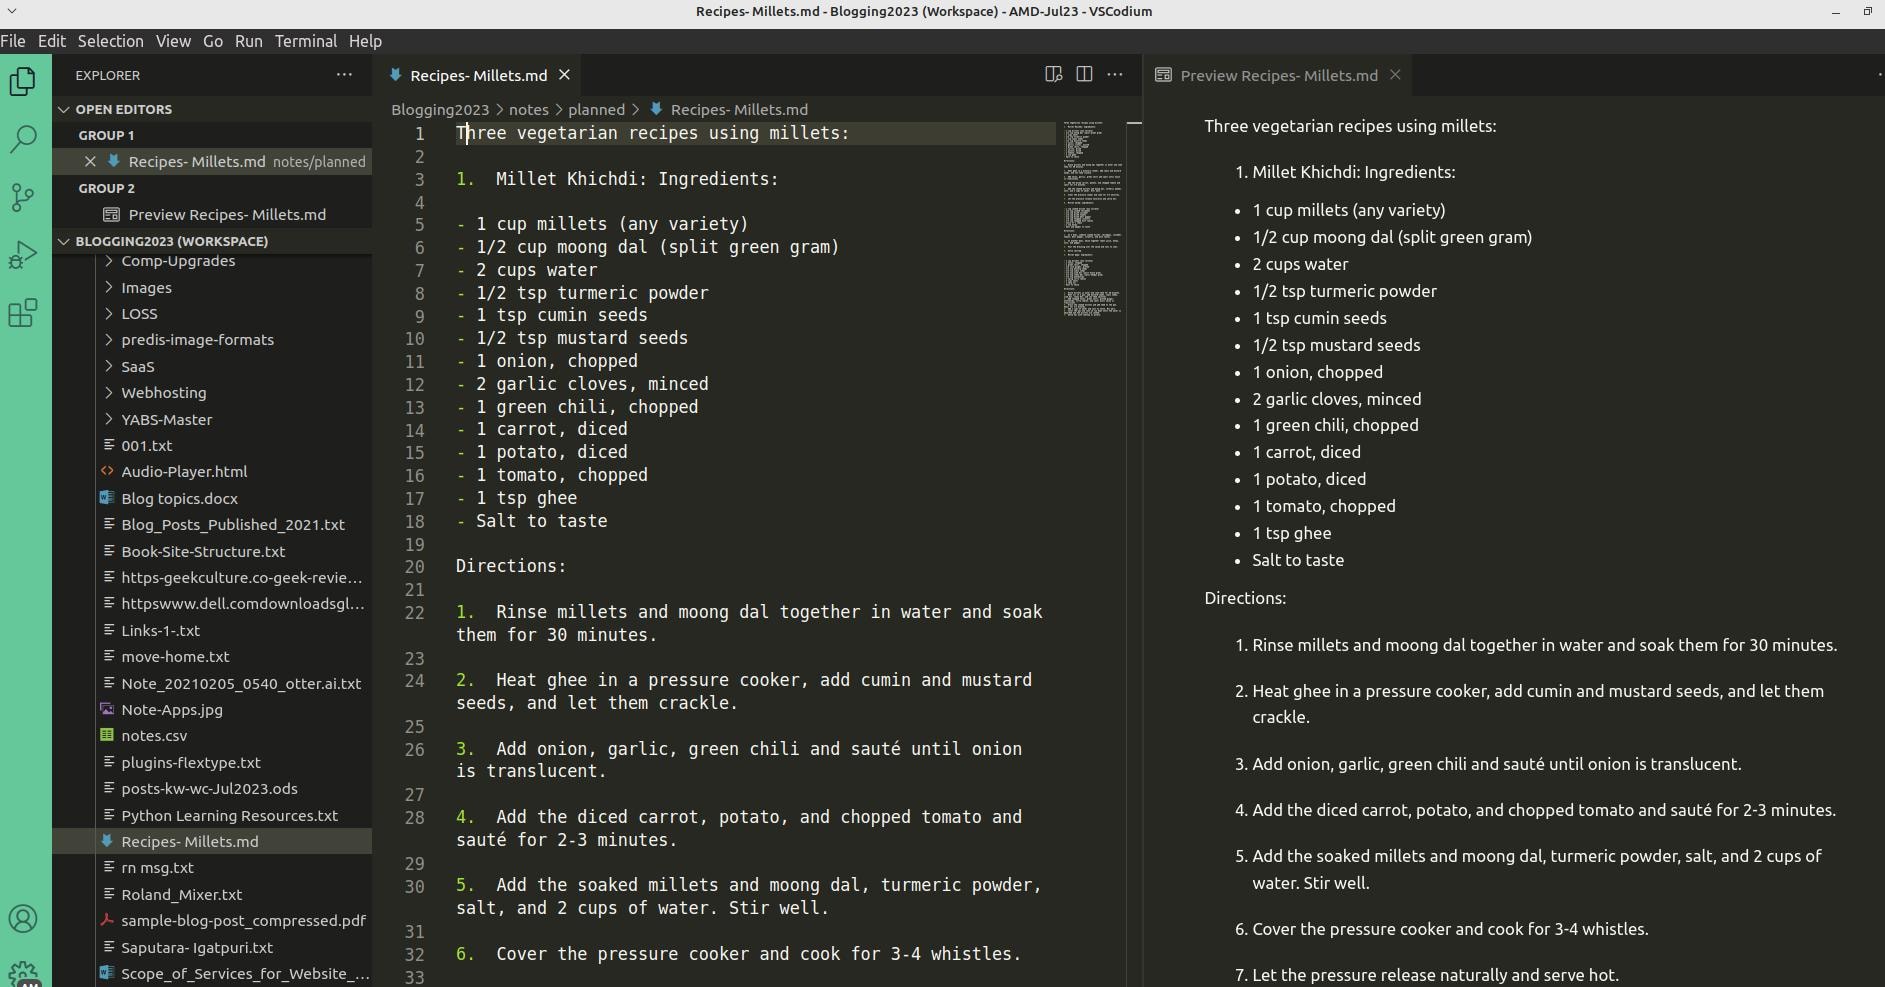Open 001.txt in the explorer
The width and height of the screenshot is (1885, 987).
(146, 445)
